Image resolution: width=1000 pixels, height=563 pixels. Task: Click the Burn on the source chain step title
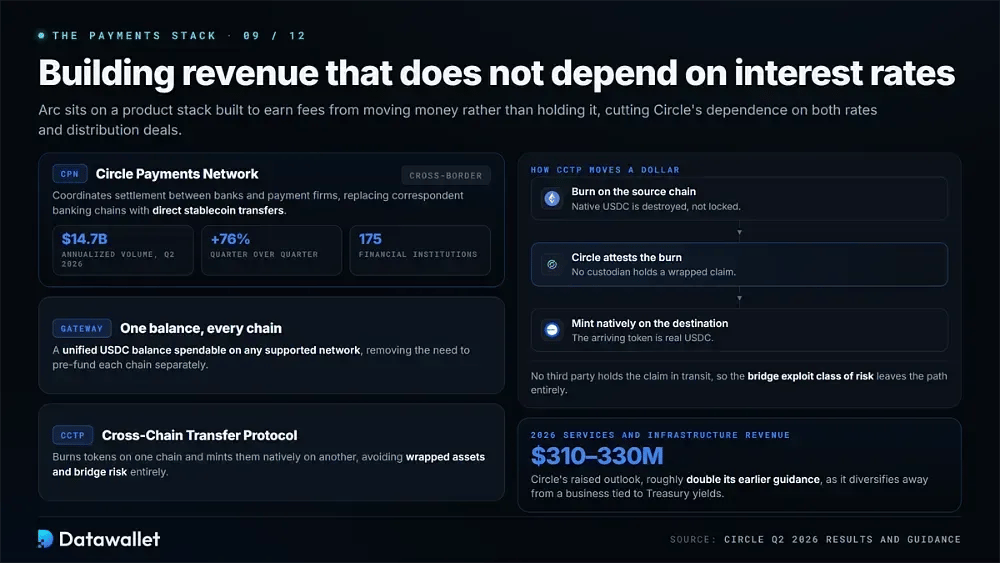pos(633,191)
